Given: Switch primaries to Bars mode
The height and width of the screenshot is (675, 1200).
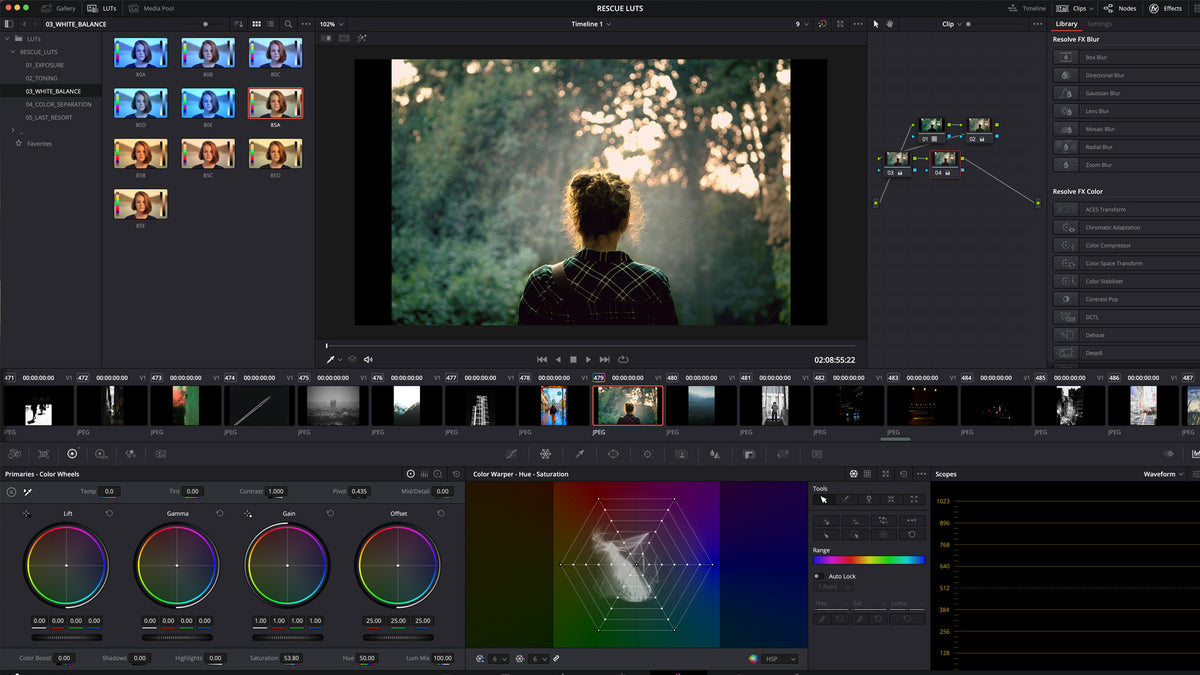Looking at the screenshot, I should click(424, 474).
